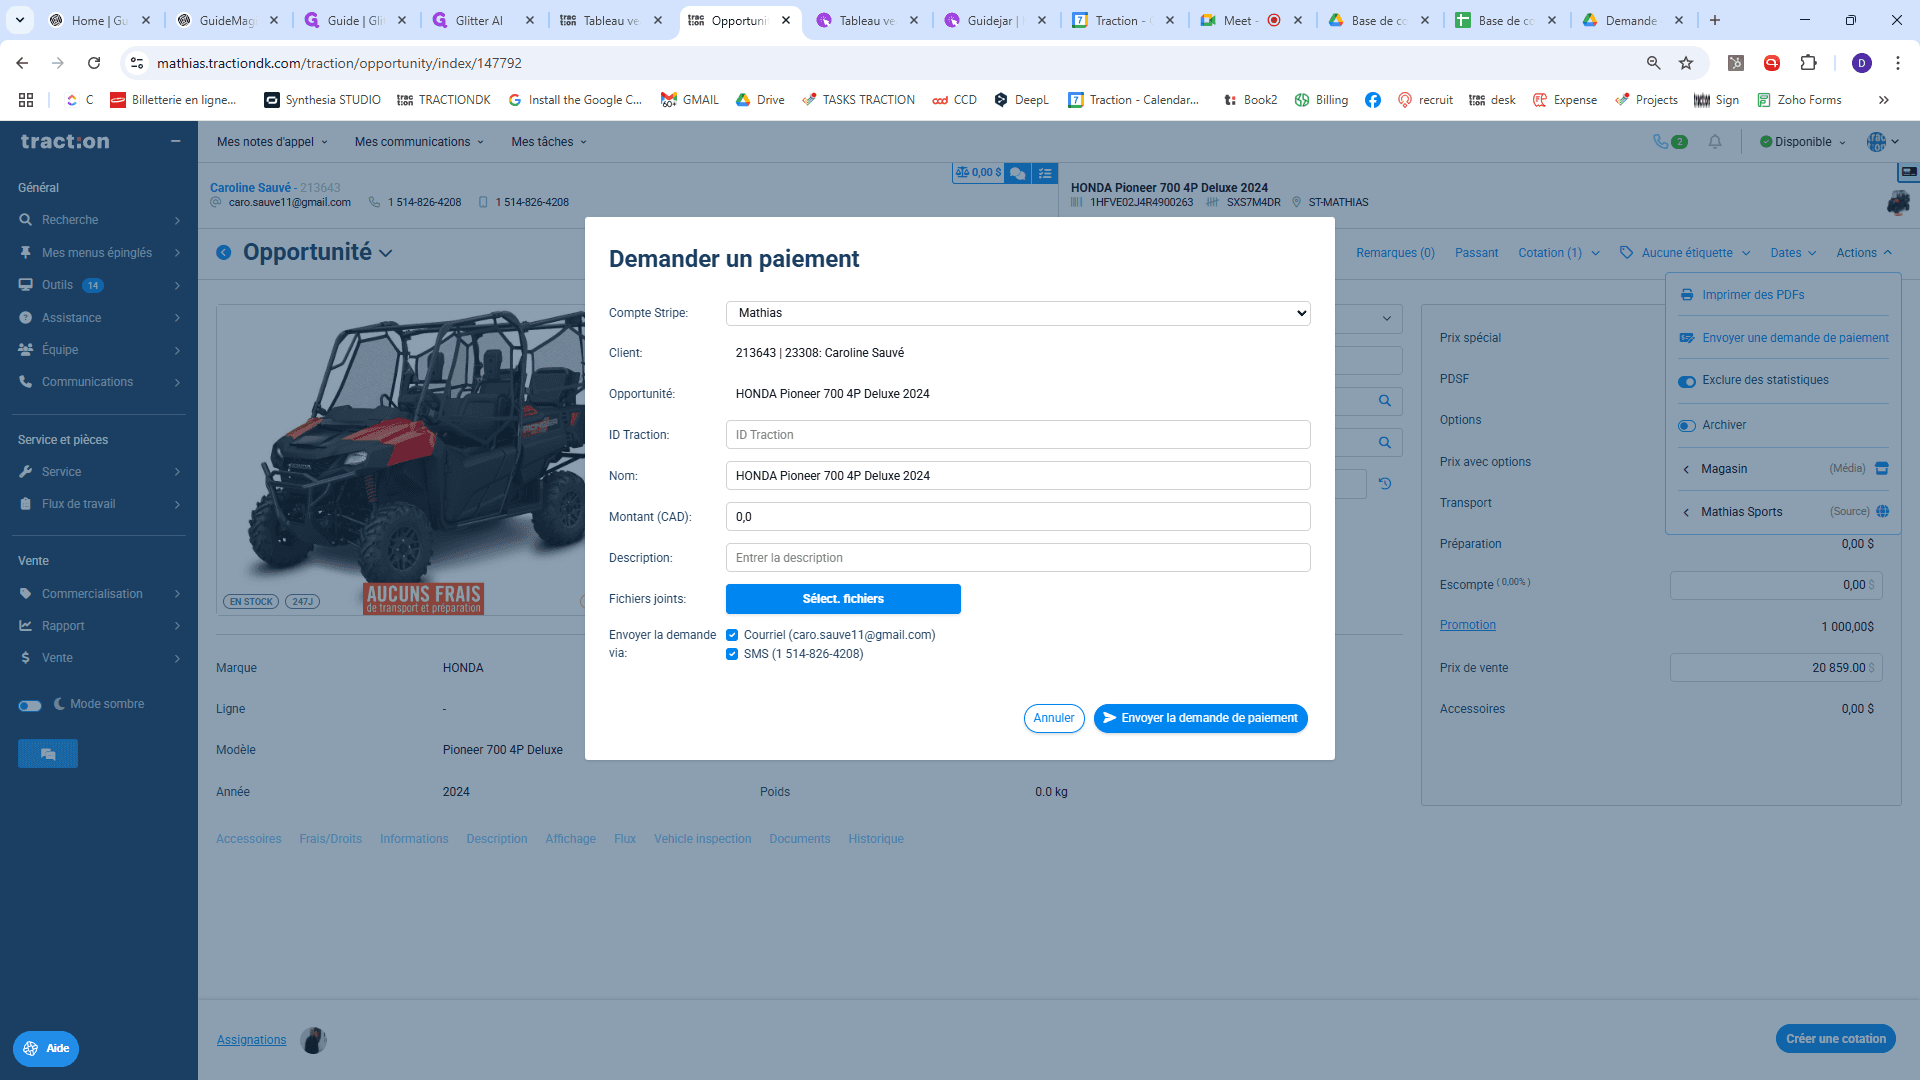Toggle Exclure des statistiques switch
Viewport: 1920px width, 1080px height.
pyautogui.click(x=1687, y=381)
